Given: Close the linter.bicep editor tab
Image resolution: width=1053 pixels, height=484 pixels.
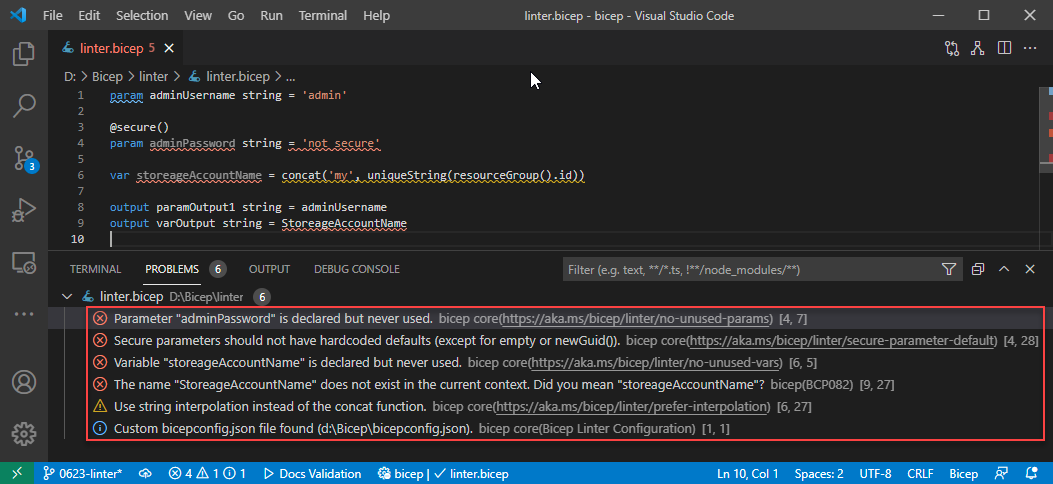Looking at the screenshot, I should (x=170, y=48).
